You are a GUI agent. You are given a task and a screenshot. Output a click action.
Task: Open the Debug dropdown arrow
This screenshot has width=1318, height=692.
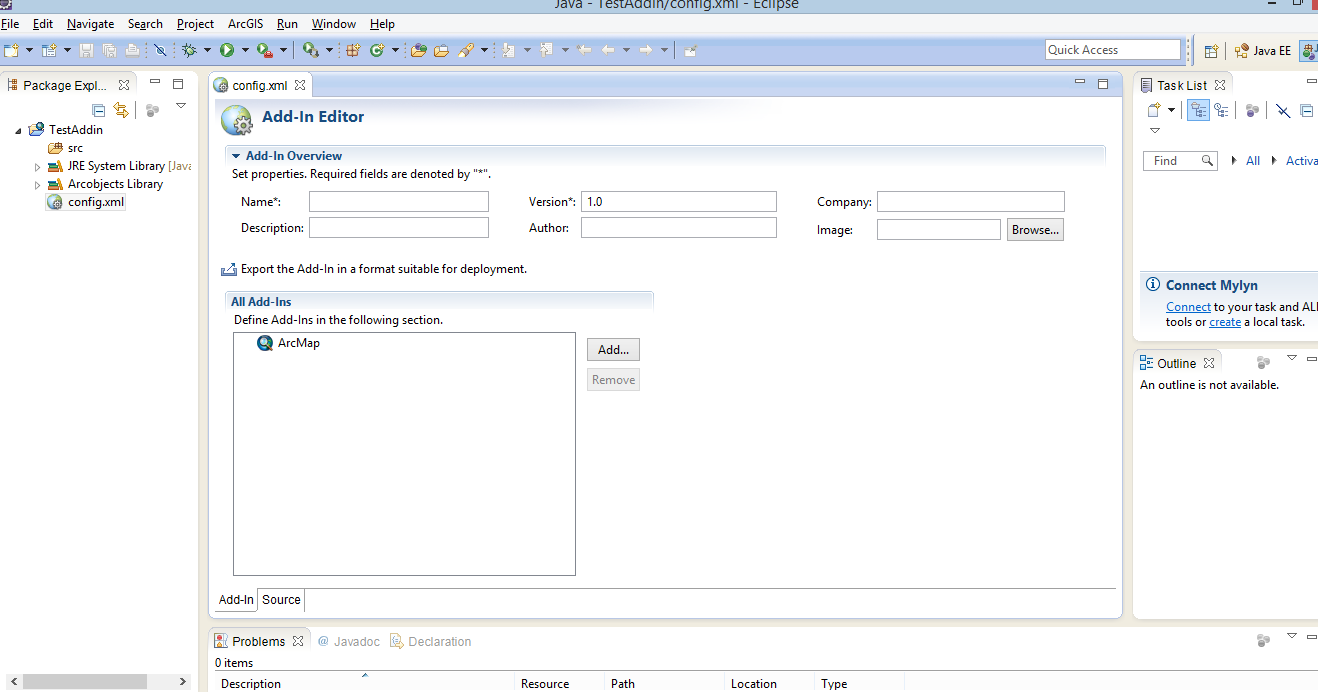207,50
